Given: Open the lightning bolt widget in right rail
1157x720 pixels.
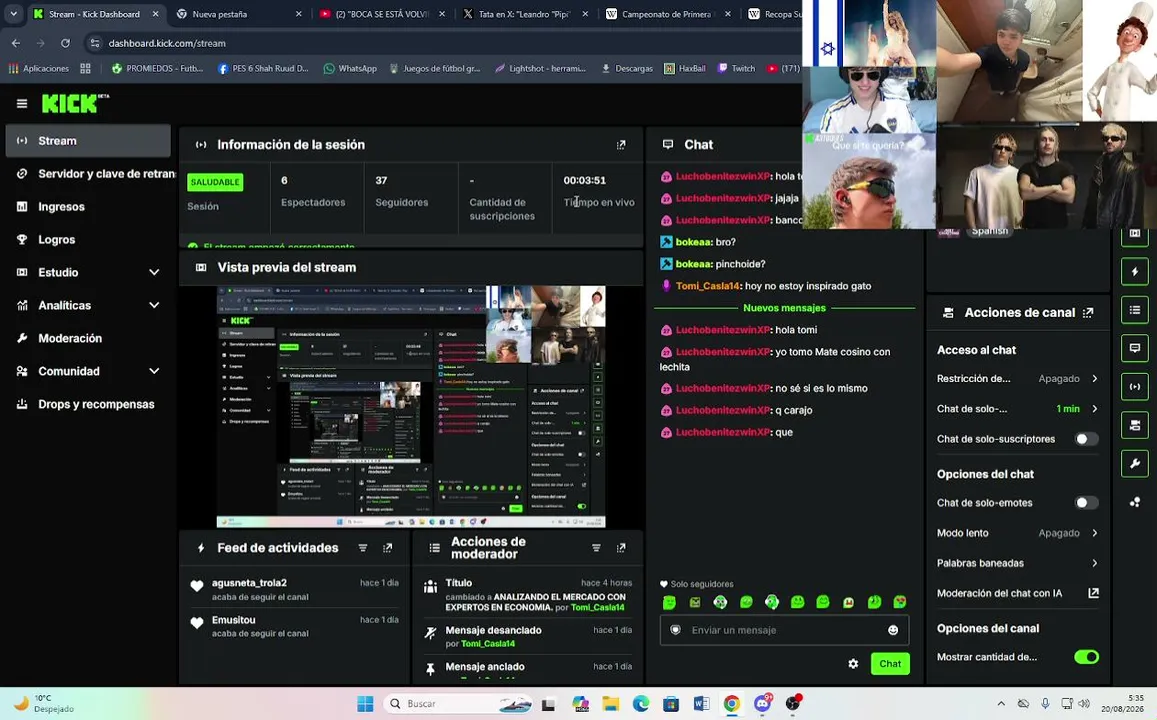Looking at the screenshot, I should point(1135,271).
